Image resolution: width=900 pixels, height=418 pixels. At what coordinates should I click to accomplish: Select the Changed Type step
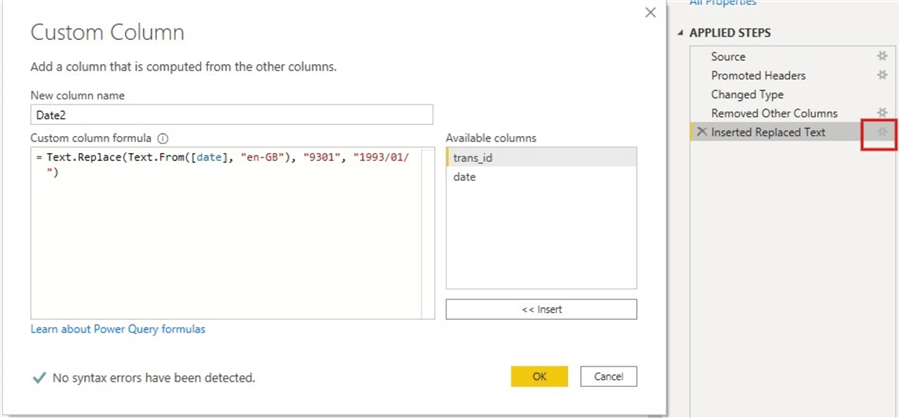pyautogui.click(x=747, y=94)
